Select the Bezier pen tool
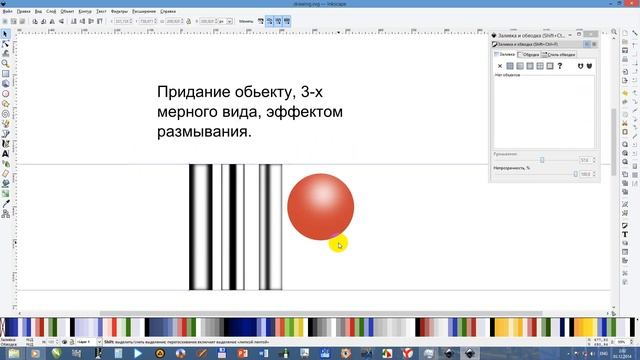 click(5, 134)
